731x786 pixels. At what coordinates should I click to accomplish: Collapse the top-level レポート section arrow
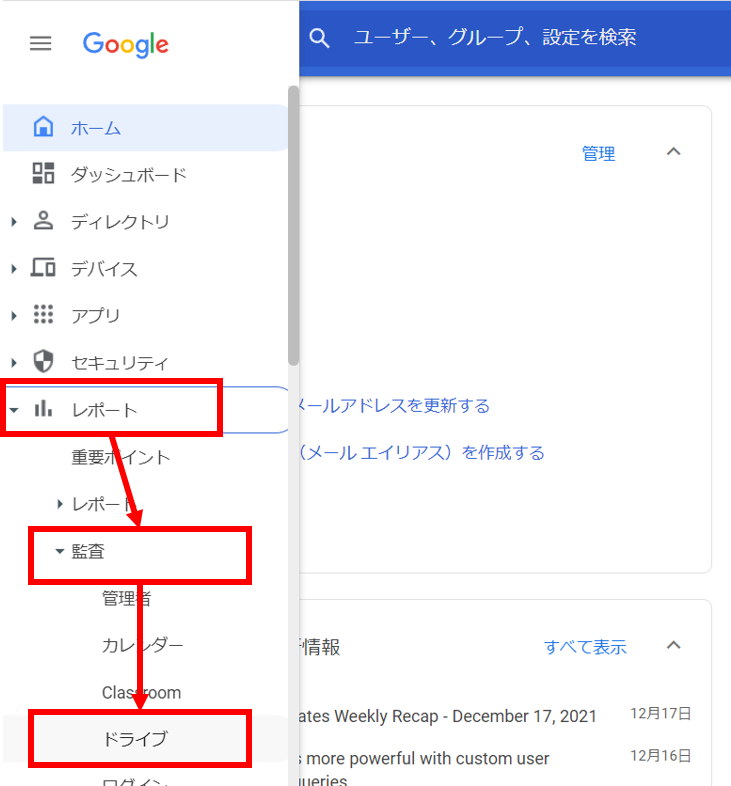[14, 410]
